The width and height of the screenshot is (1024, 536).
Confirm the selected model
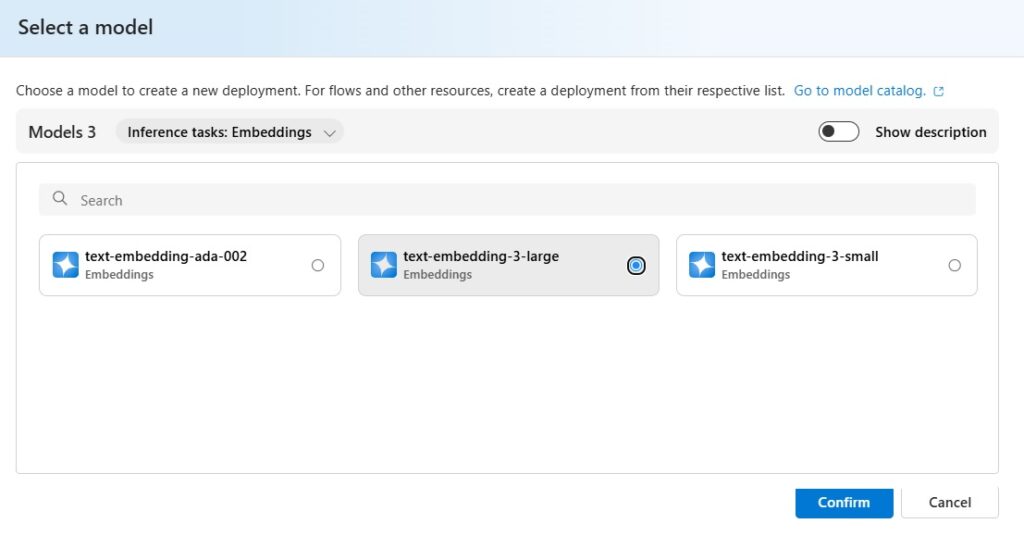pos(844,503)
